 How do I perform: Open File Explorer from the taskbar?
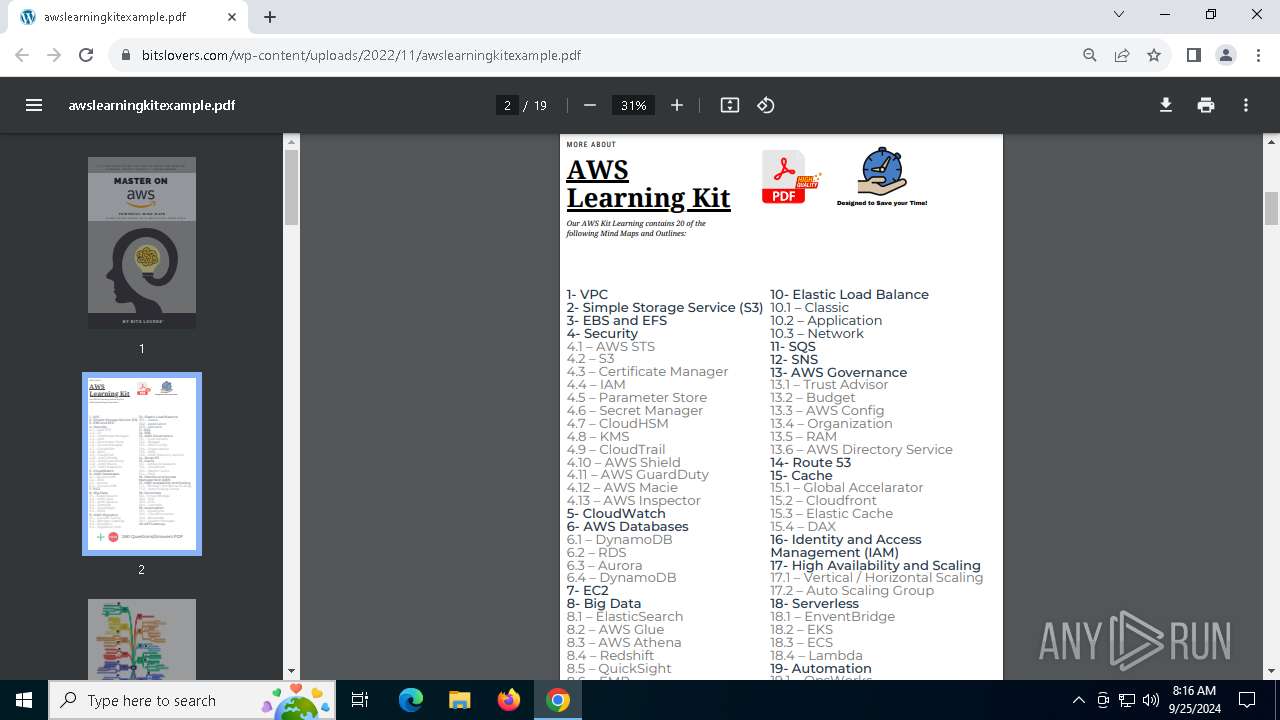click(460, 700)
